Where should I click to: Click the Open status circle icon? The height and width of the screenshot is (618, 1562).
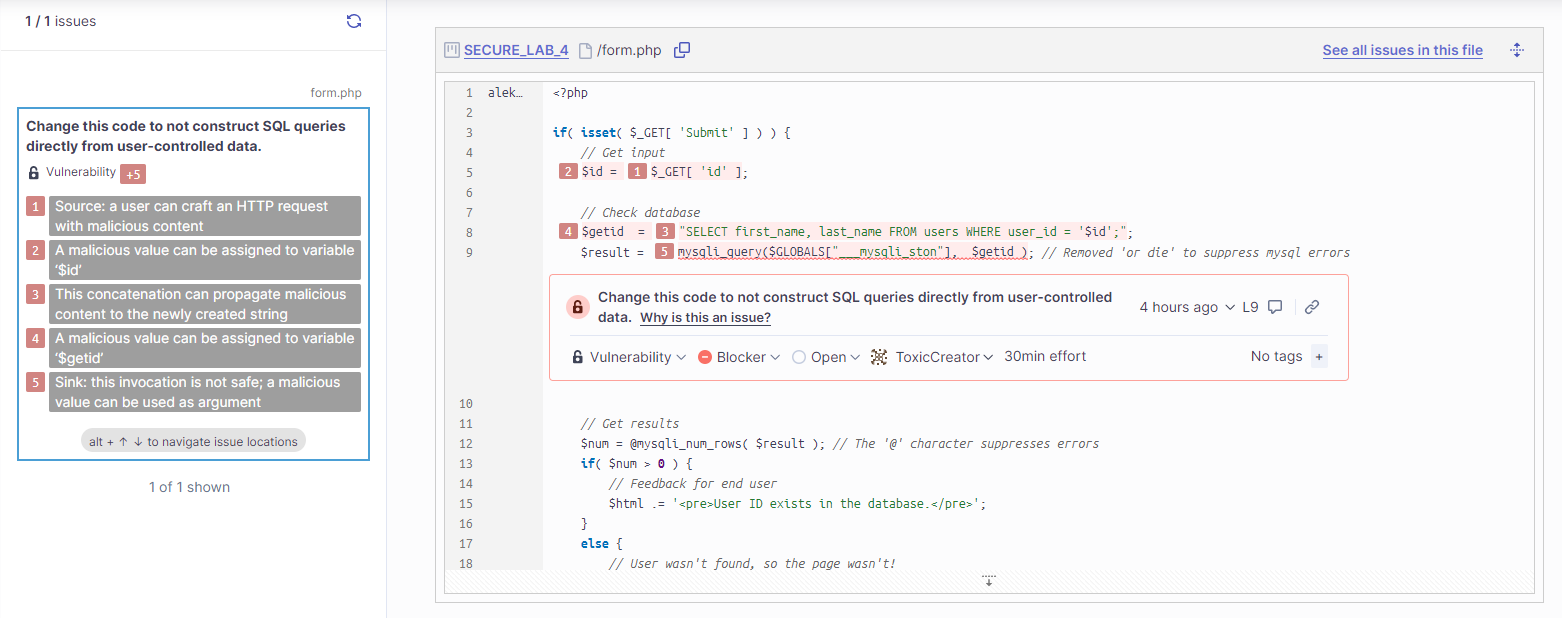click(x=799, y=357)
